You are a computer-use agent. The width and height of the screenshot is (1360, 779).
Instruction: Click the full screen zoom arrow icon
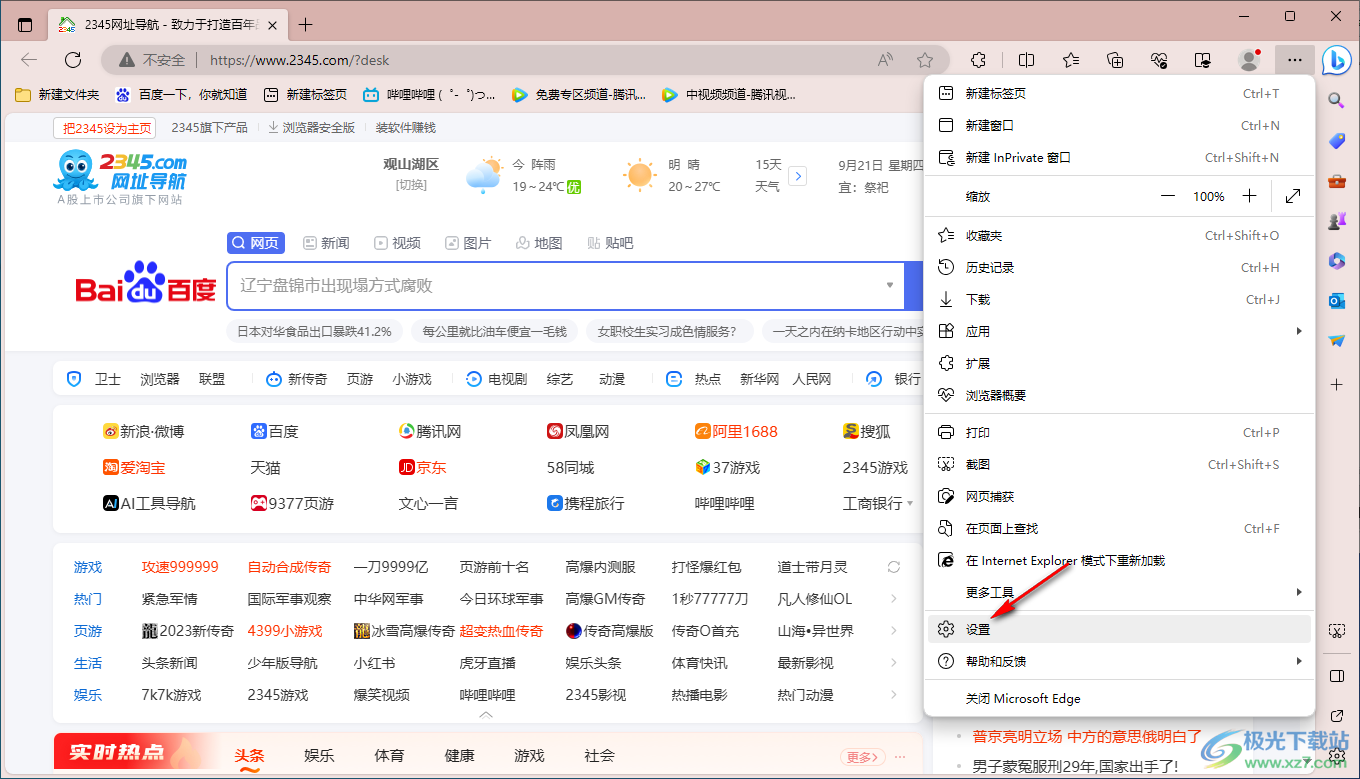coord(1293,196)
